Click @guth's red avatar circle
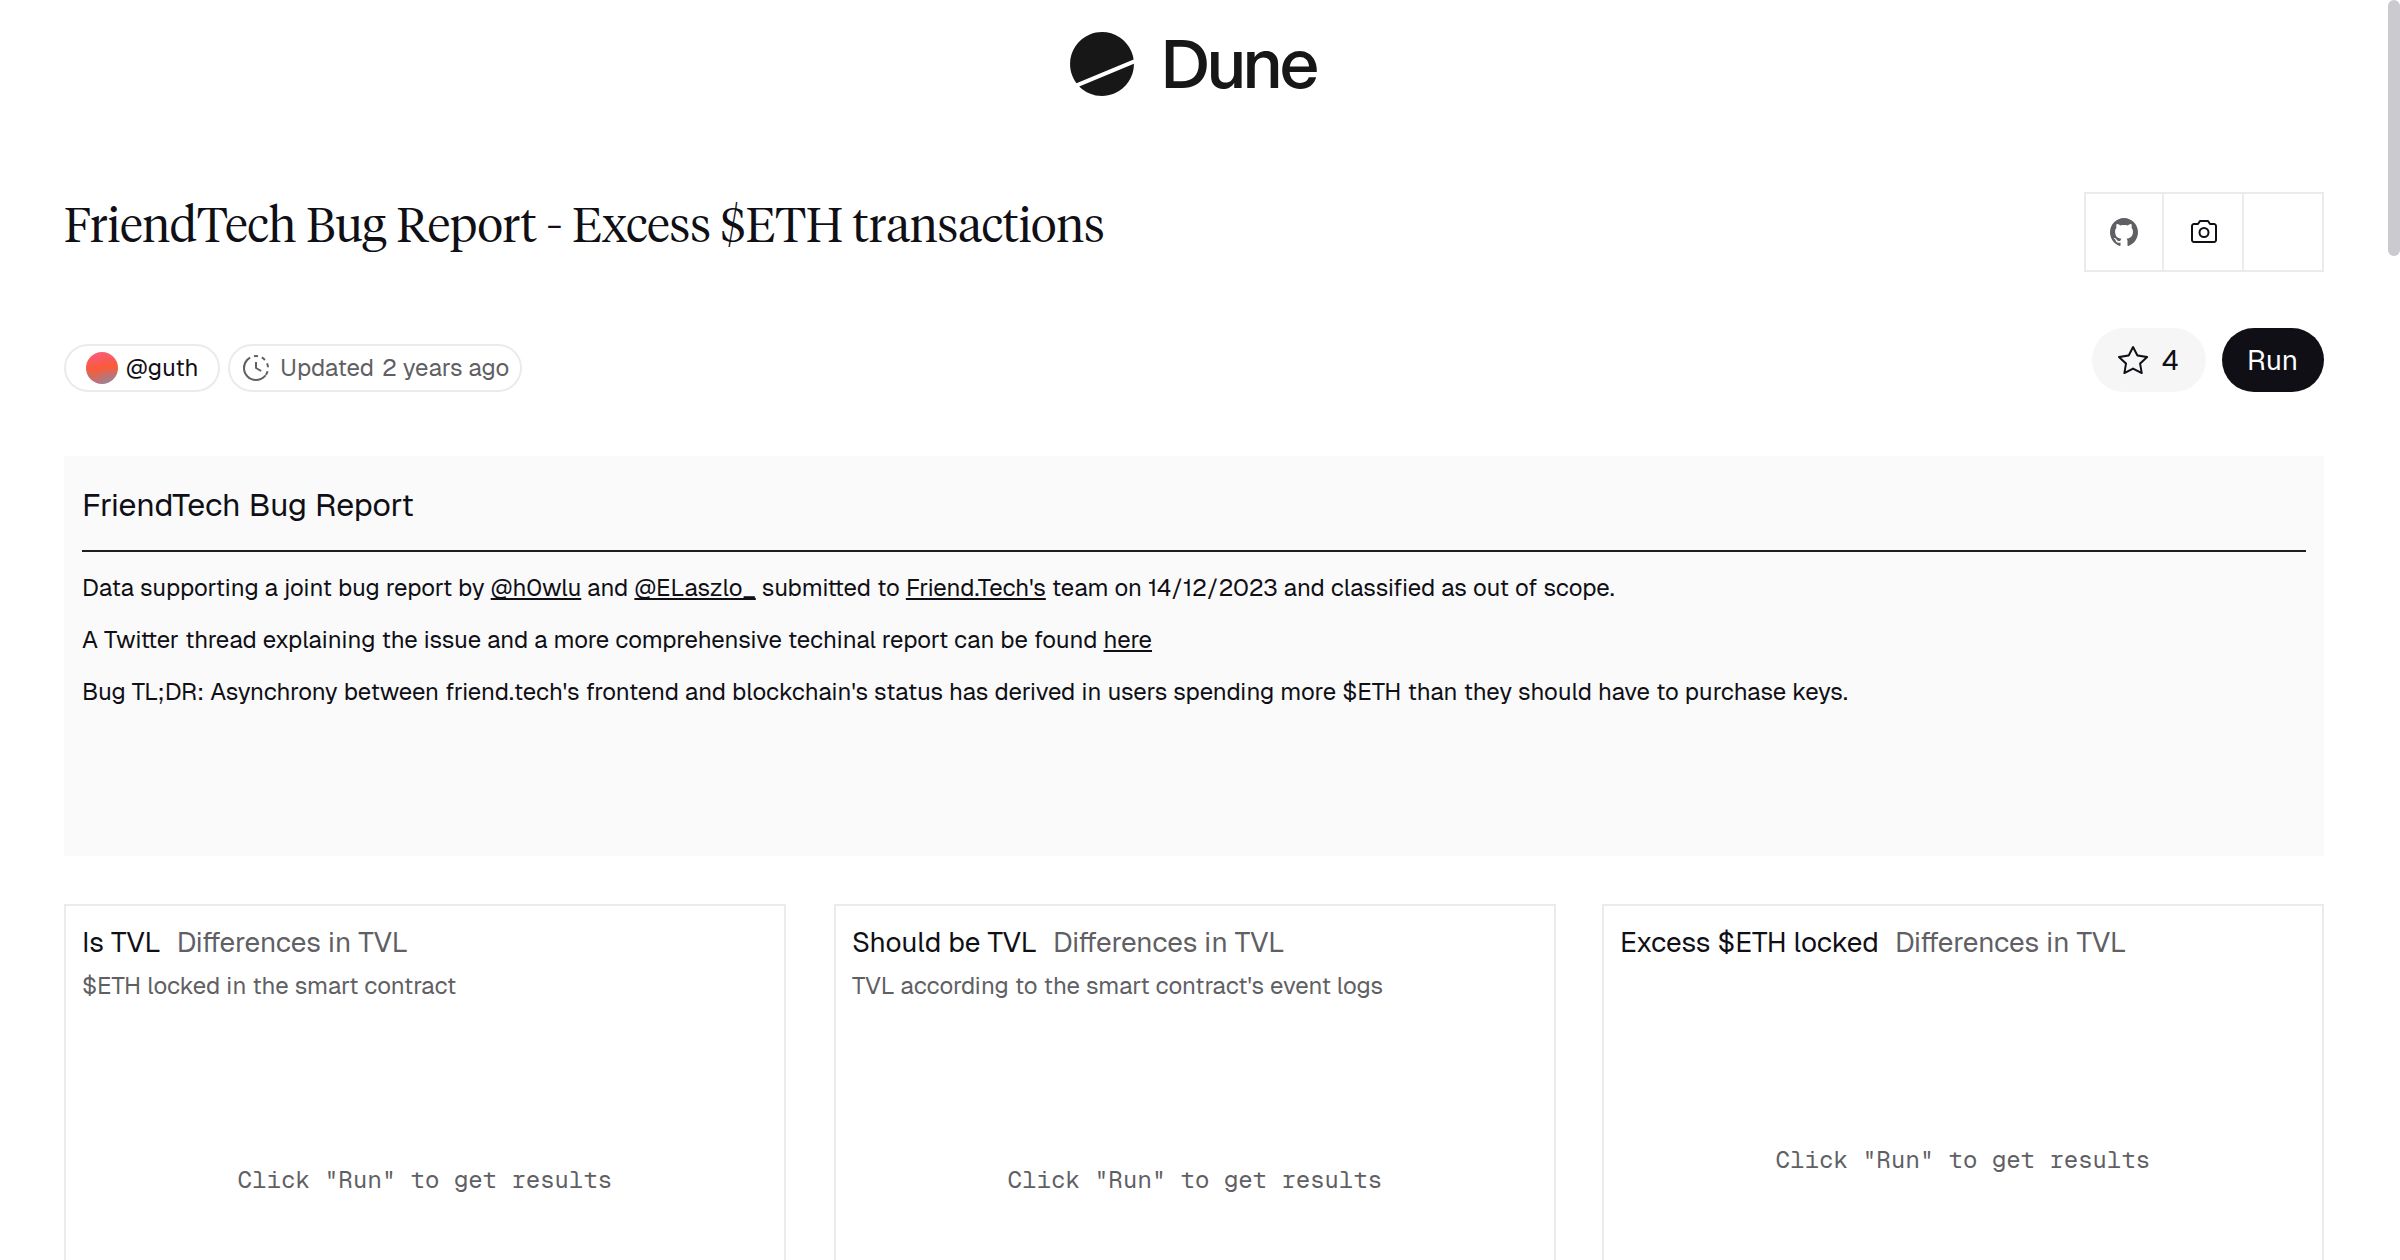Screen dimensions: 2400x1260 coord(103,367)
